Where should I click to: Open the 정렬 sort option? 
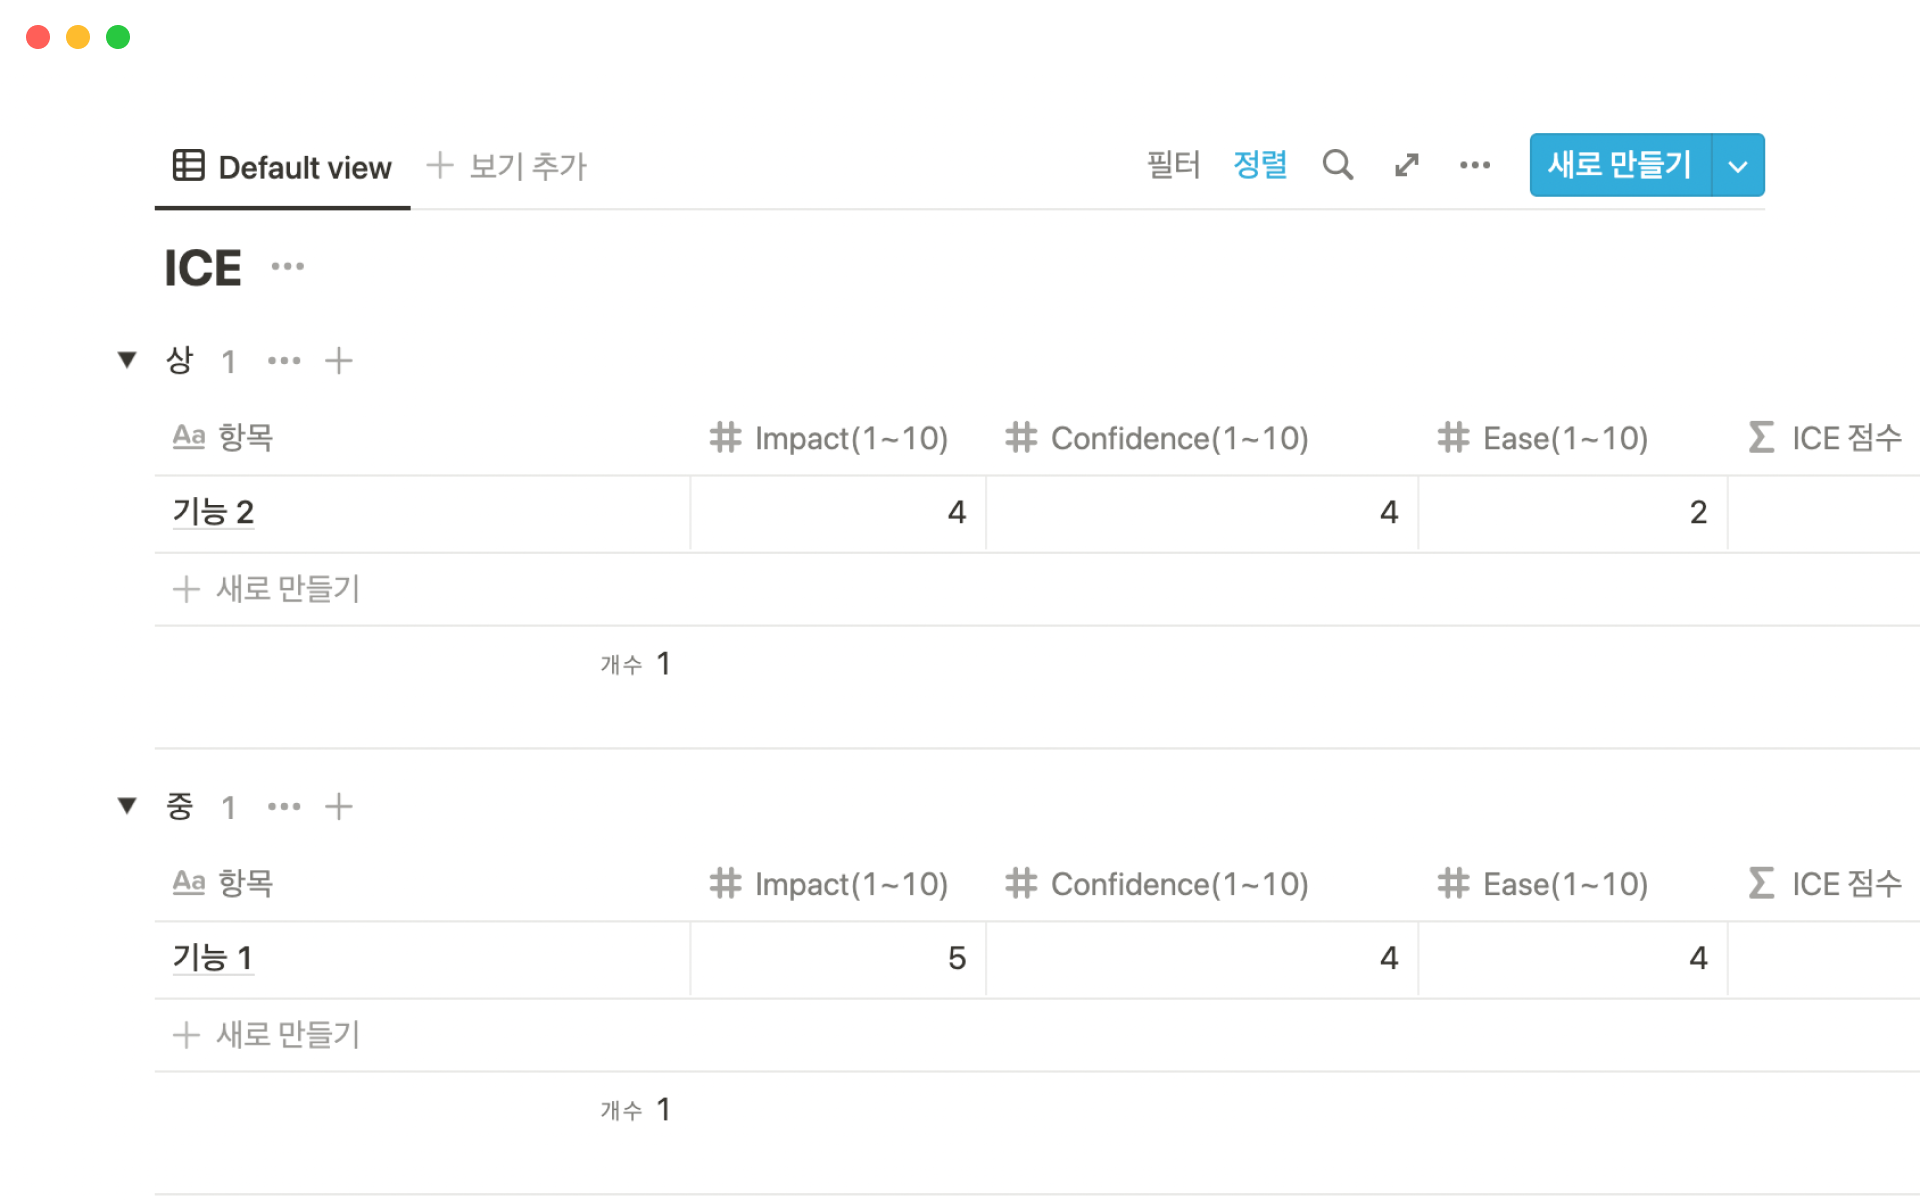1260,165
